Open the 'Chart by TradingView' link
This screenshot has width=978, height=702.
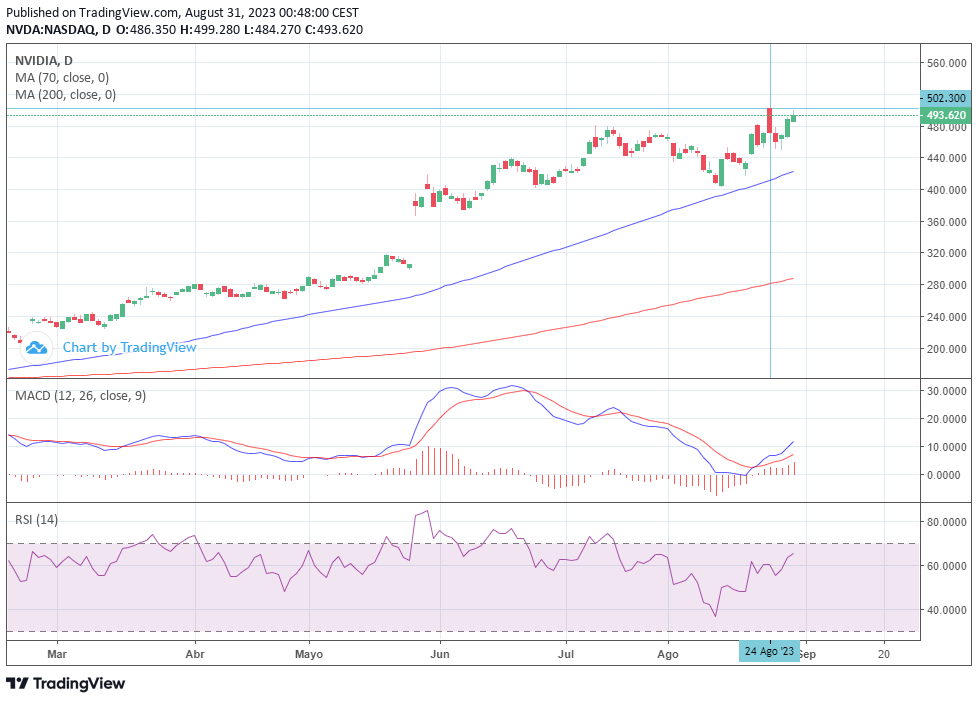(130, 348)
